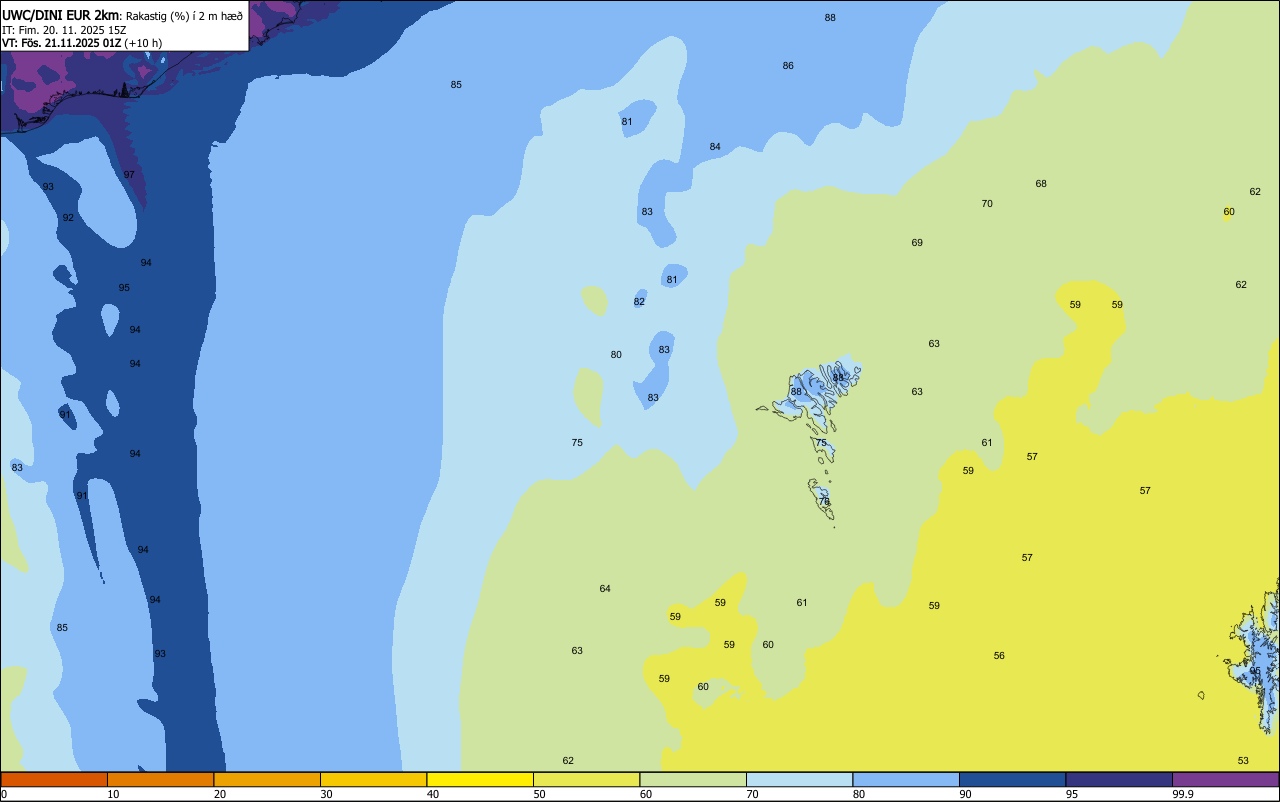Click the map value '97'
Image resolution: width=1280 pixels, height=802 pixels.
tap(129, 175)
